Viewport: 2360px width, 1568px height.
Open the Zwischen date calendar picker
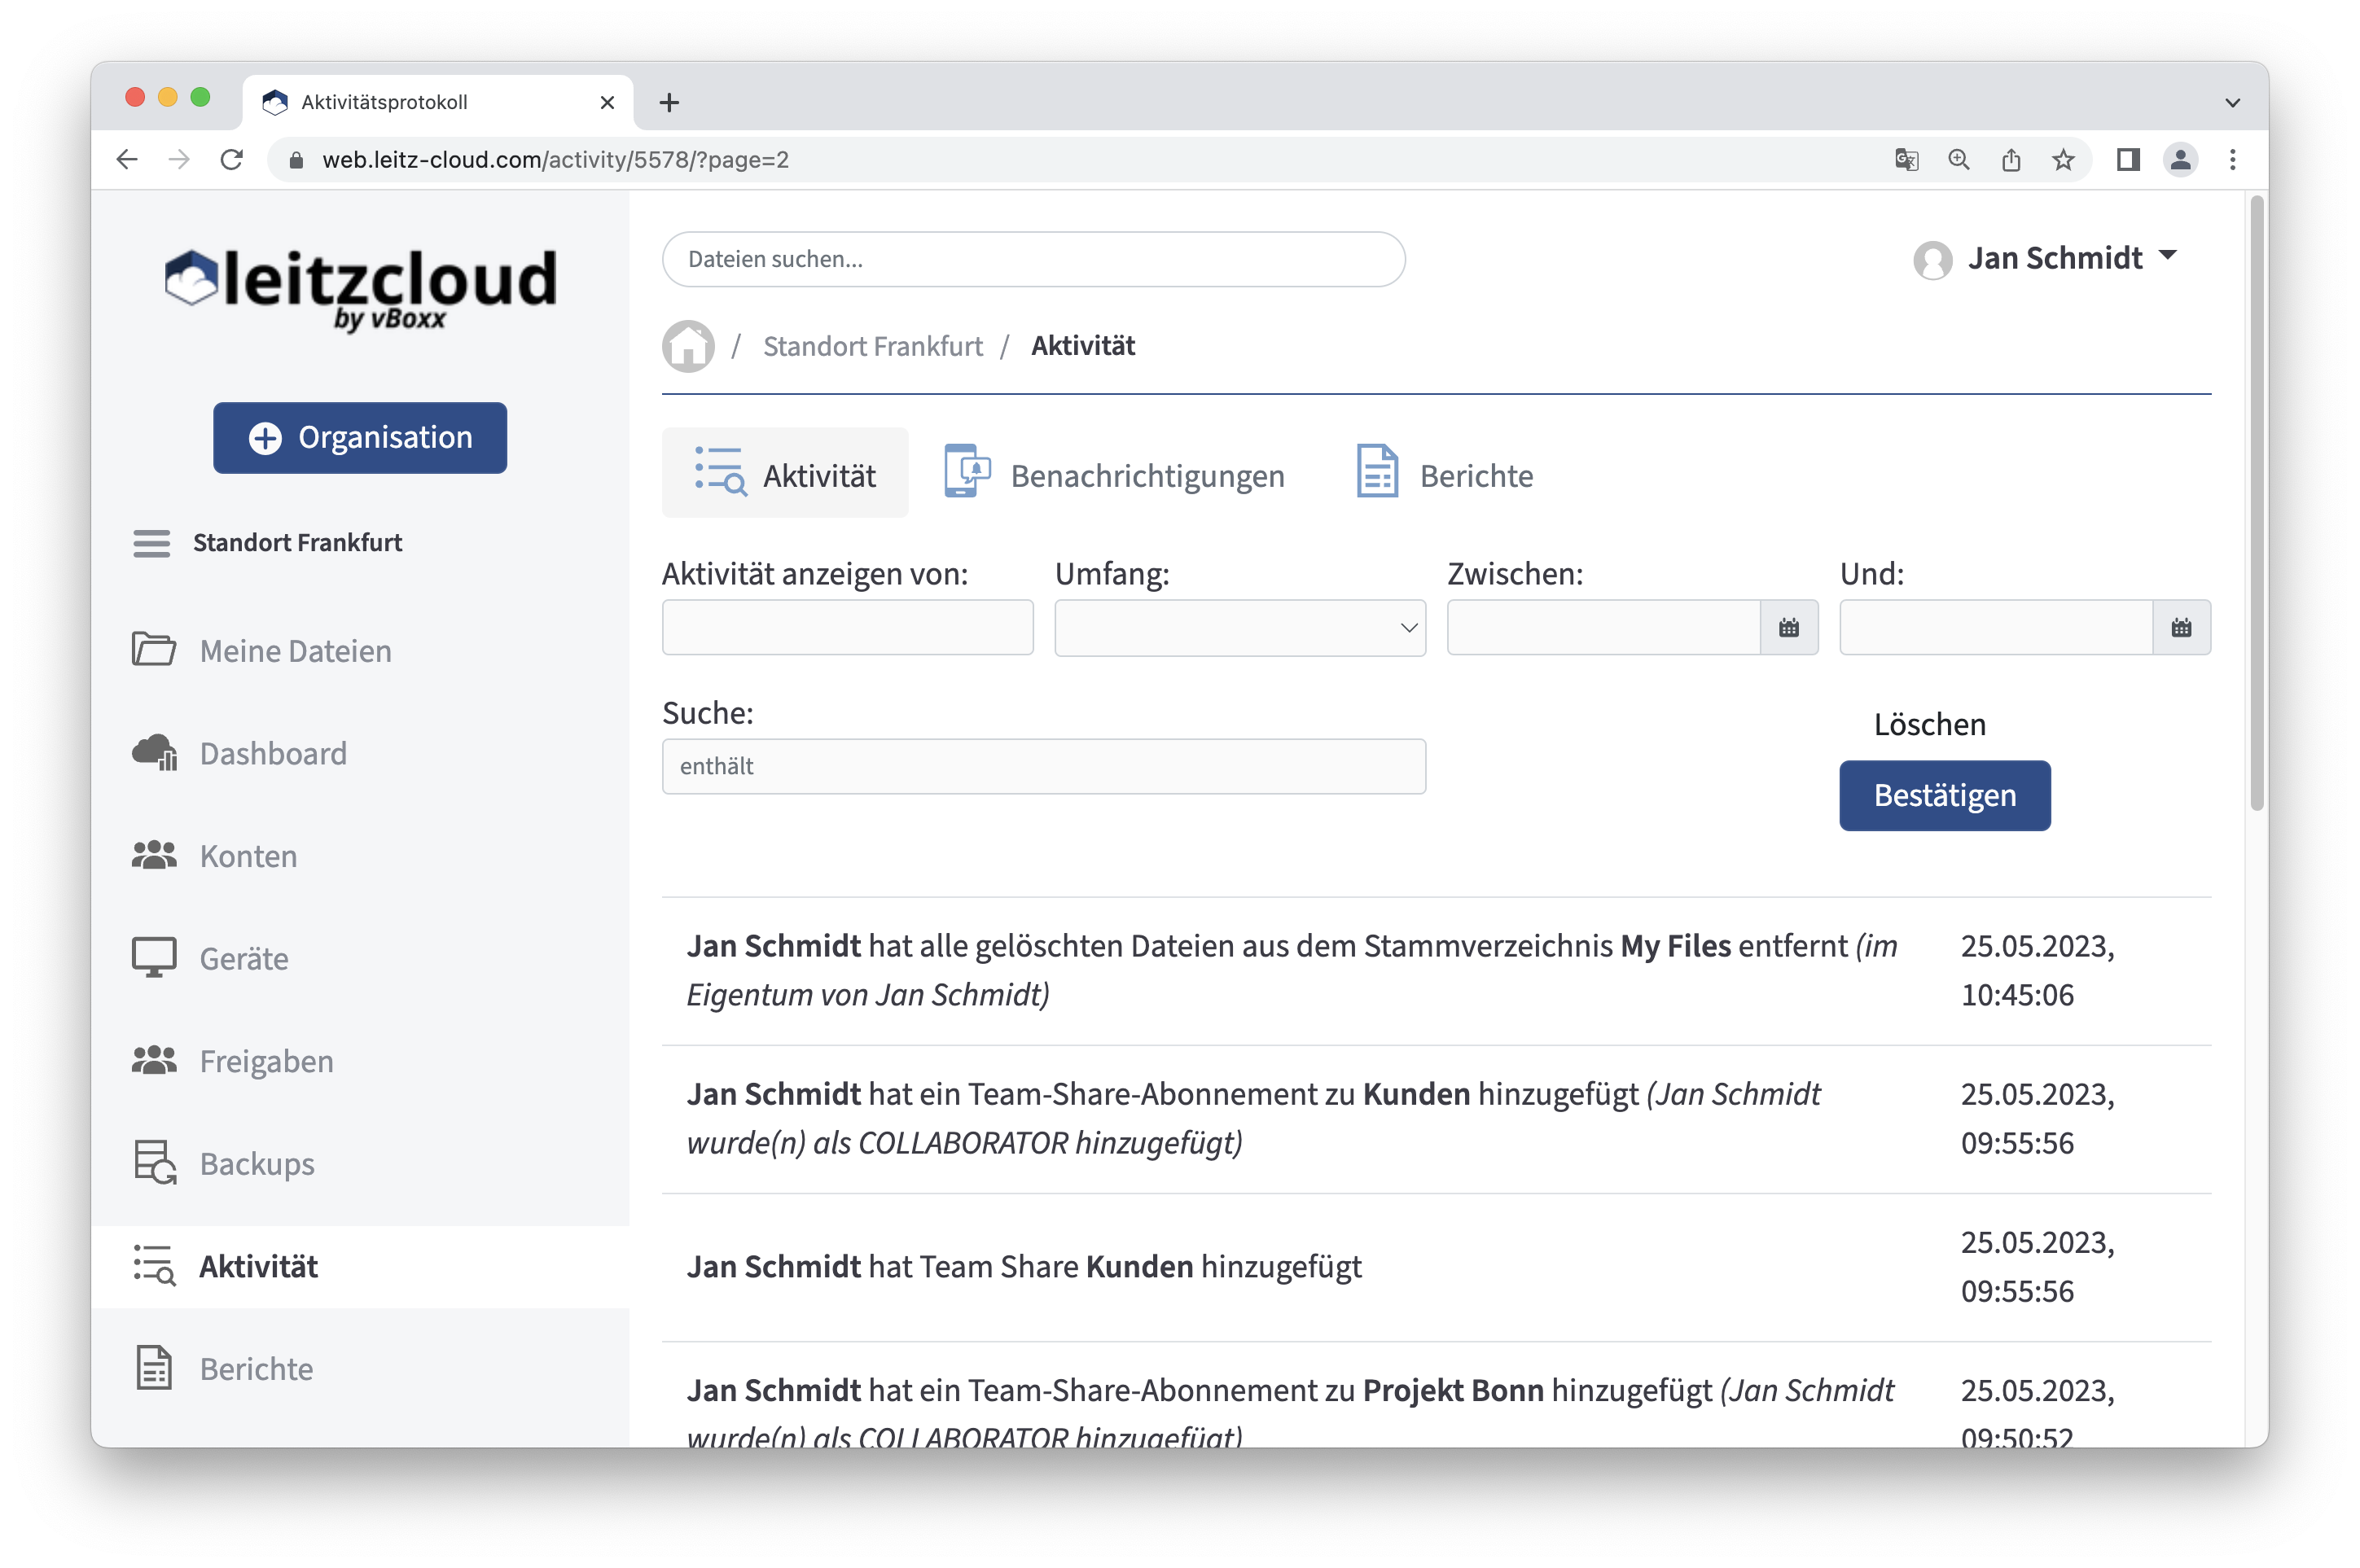click(1789, 628)
